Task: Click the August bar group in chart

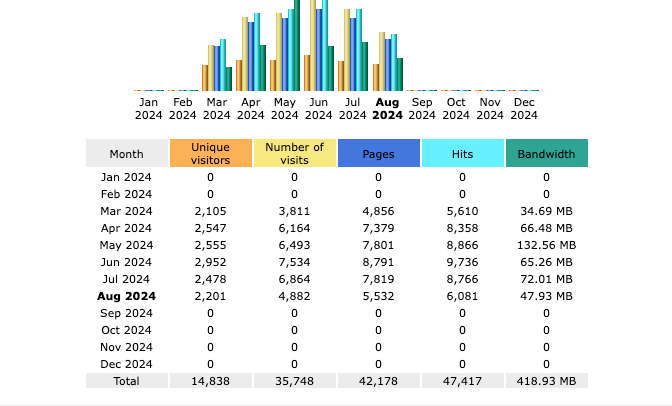Action: click(x=387, y=62)
